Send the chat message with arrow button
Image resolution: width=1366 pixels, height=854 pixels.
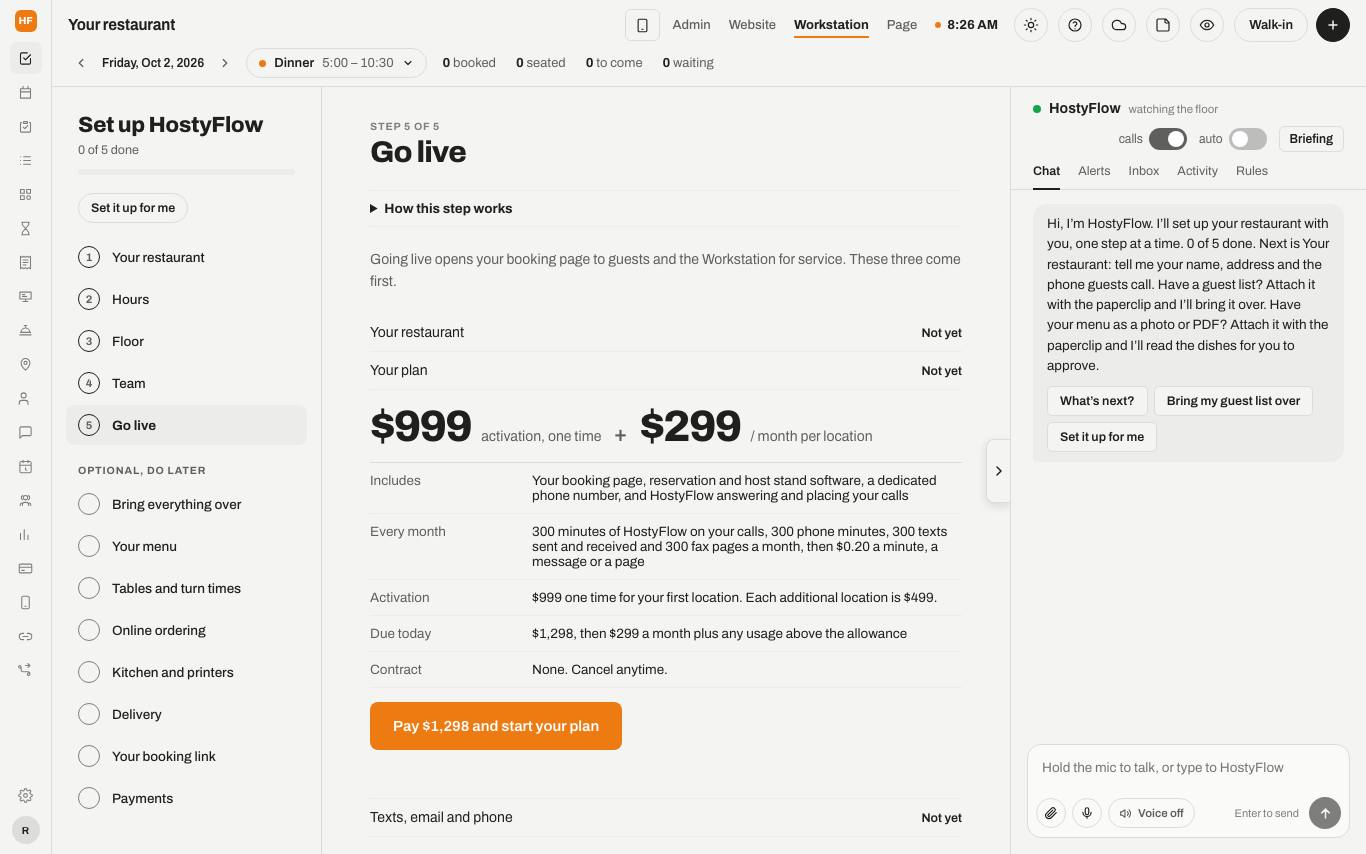pyautogui.click(x=1325, y=813)
